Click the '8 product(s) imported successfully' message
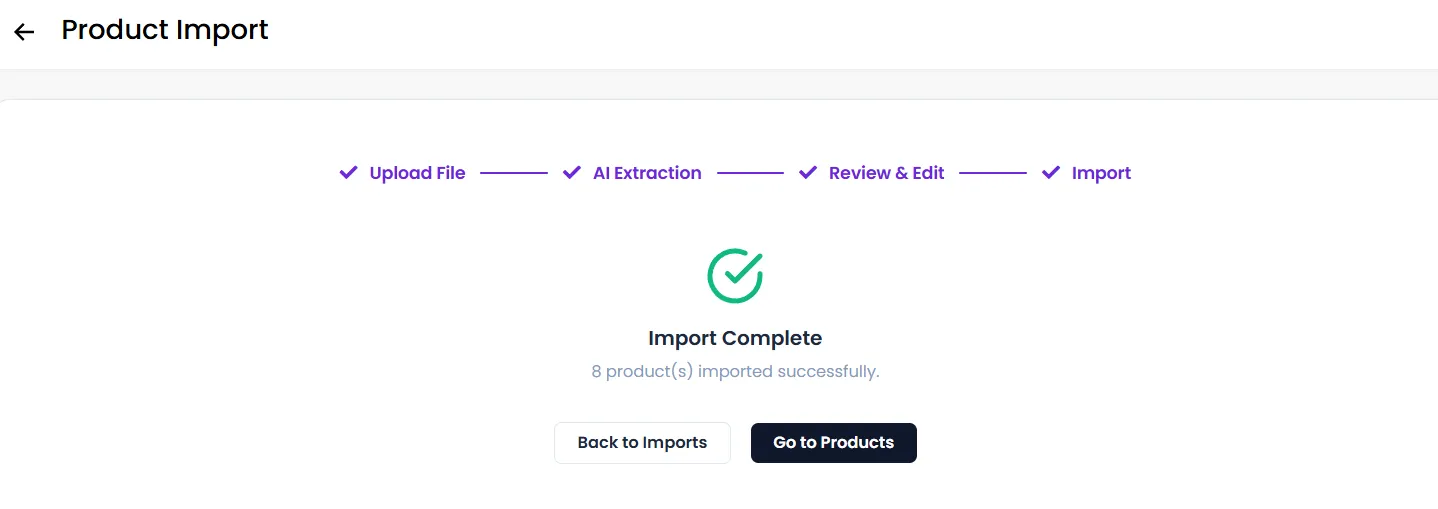Viewport: 1438px width, 509px height. (x=735, y=371)
